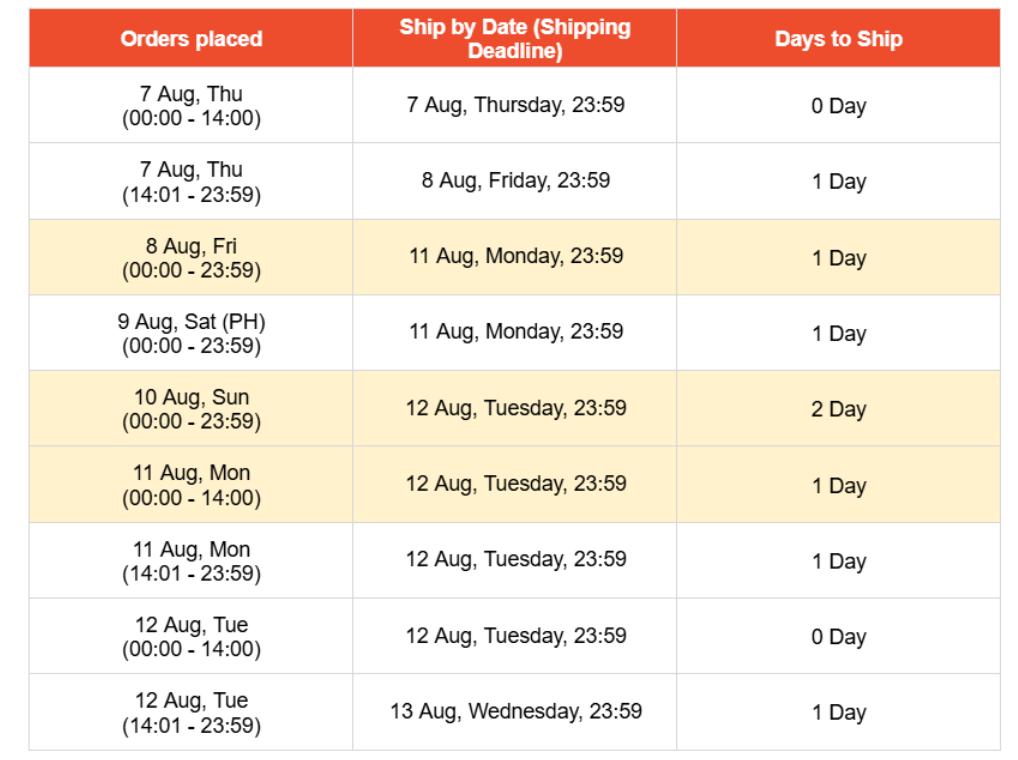Click the "7 Aug, Thursday, 23:59" deadline cell
Viewport: 1018px width, 760px height.
[515, 105]
